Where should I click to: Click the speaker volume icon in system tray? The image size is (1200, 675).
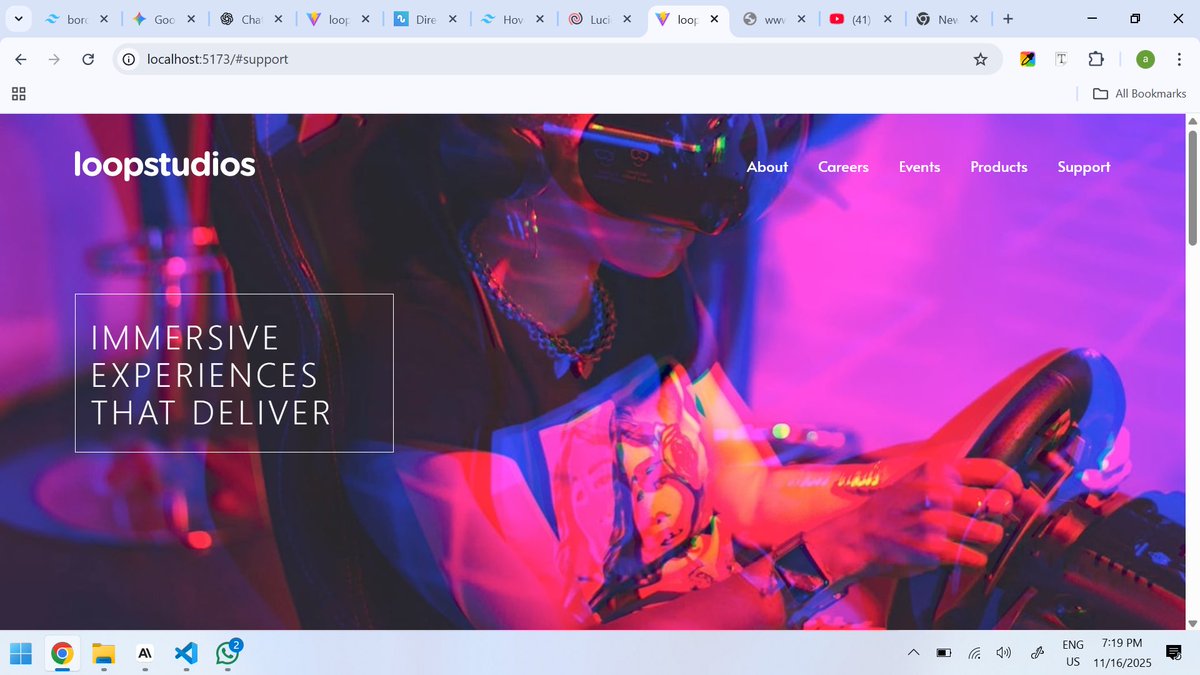coord(1003,652)
